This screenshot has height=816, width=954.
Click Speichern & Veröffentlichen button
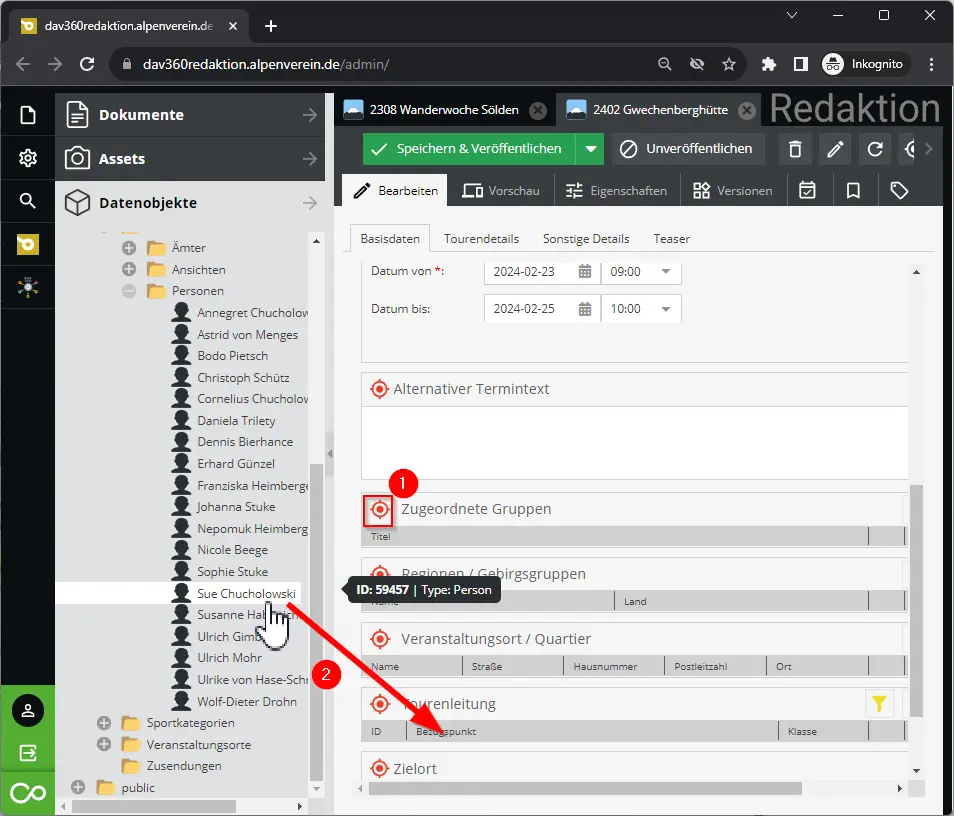(x=468, y=149)
